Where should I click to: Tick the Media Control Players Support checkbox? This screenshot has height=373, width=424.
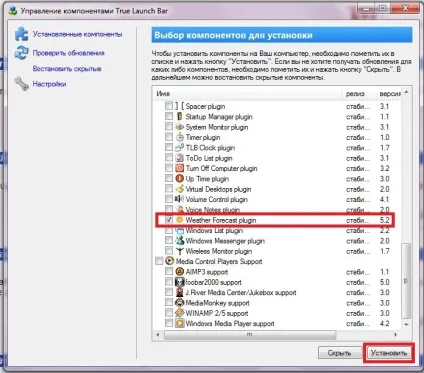(159, 261)
